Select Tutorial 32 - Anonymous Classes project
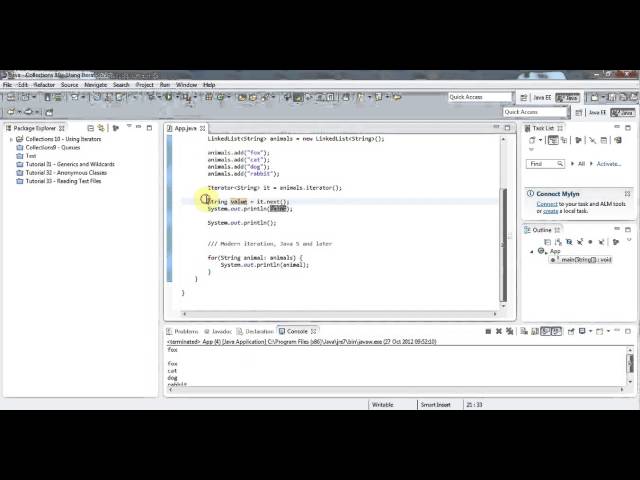Image resolution: width=640 pixels, height=480 pixels. (x=66, y=173)
